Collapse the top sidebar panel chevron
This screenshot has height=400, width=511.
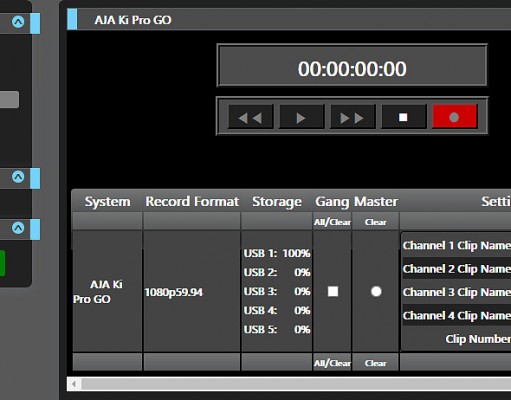[18, 22]
